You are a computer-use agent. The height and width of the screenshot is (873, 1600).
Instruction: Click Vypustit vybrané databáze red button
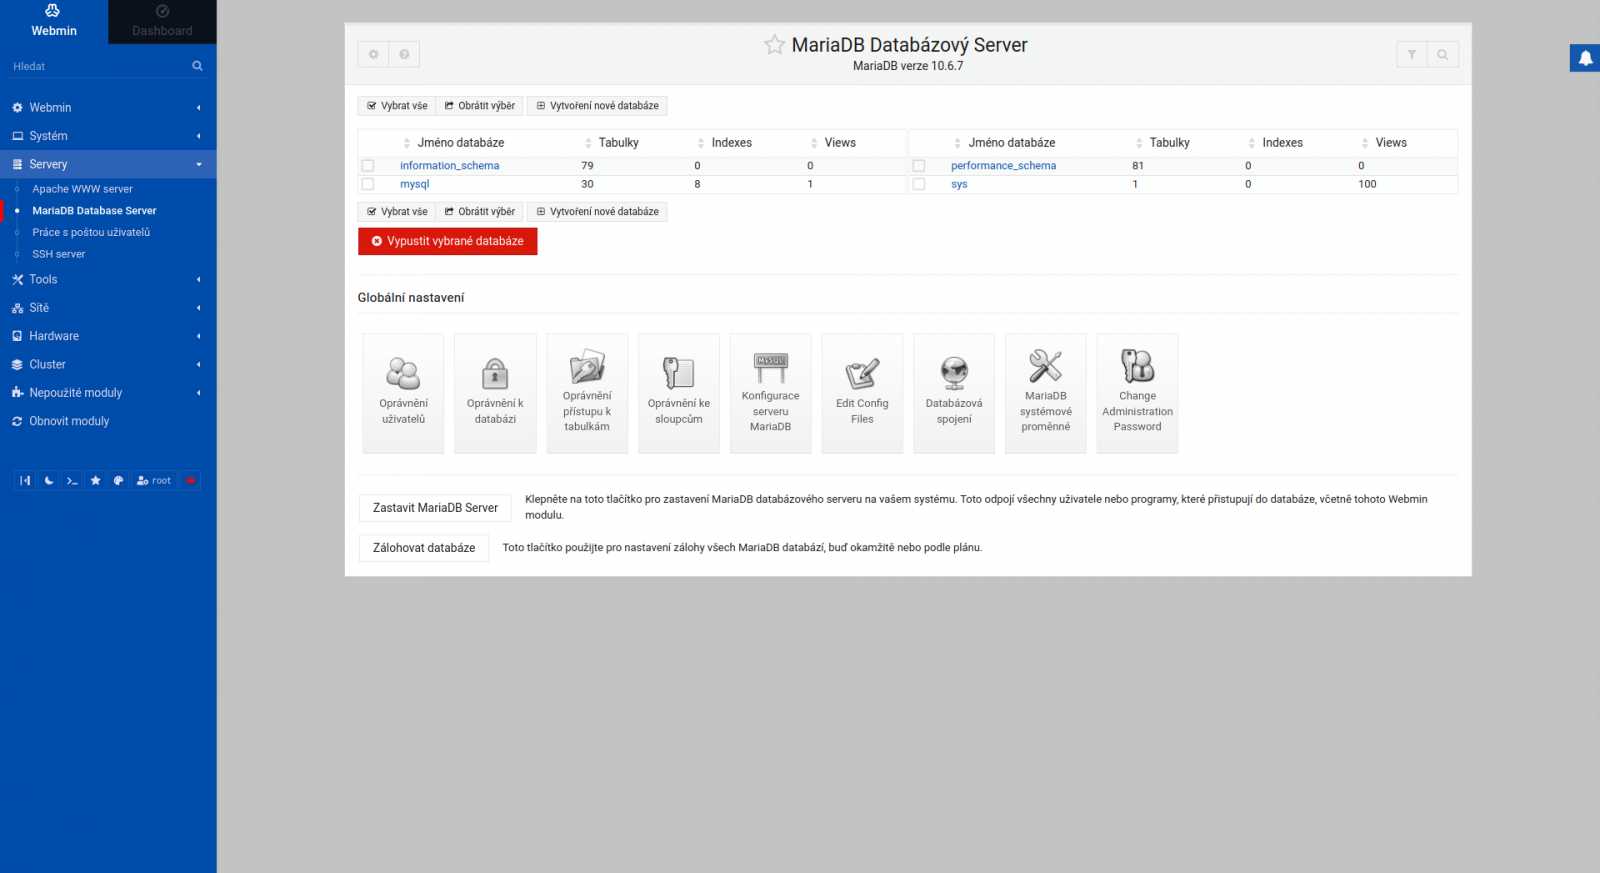point(448,241)
